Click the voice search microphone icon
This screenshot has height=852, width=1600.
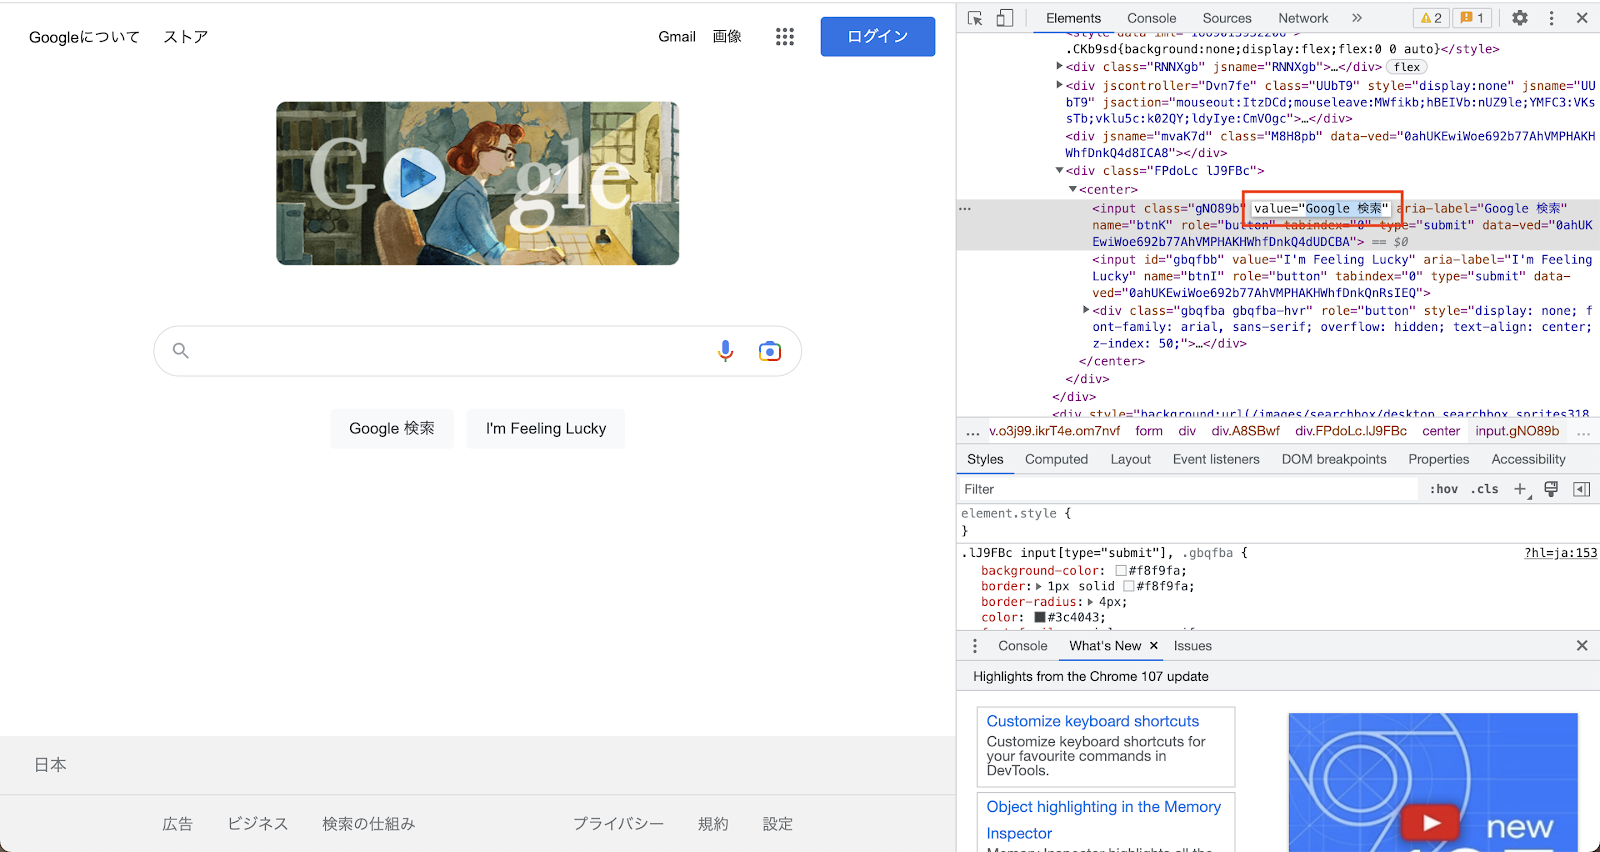coord(726,351)
